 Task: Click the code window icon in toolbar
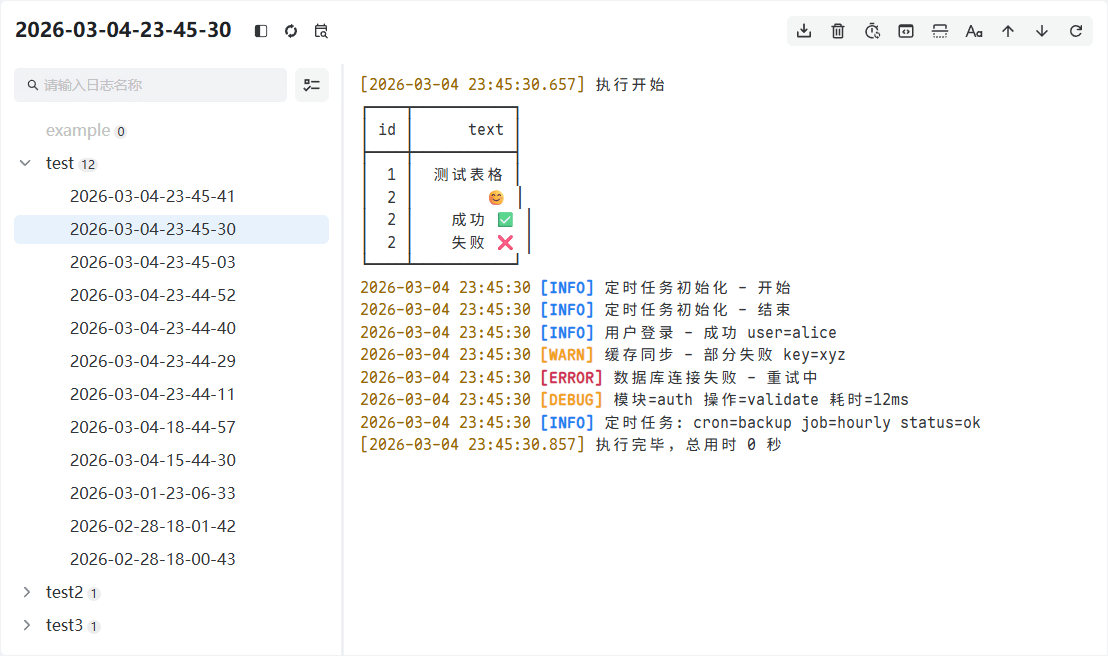(x=906, y=31)
